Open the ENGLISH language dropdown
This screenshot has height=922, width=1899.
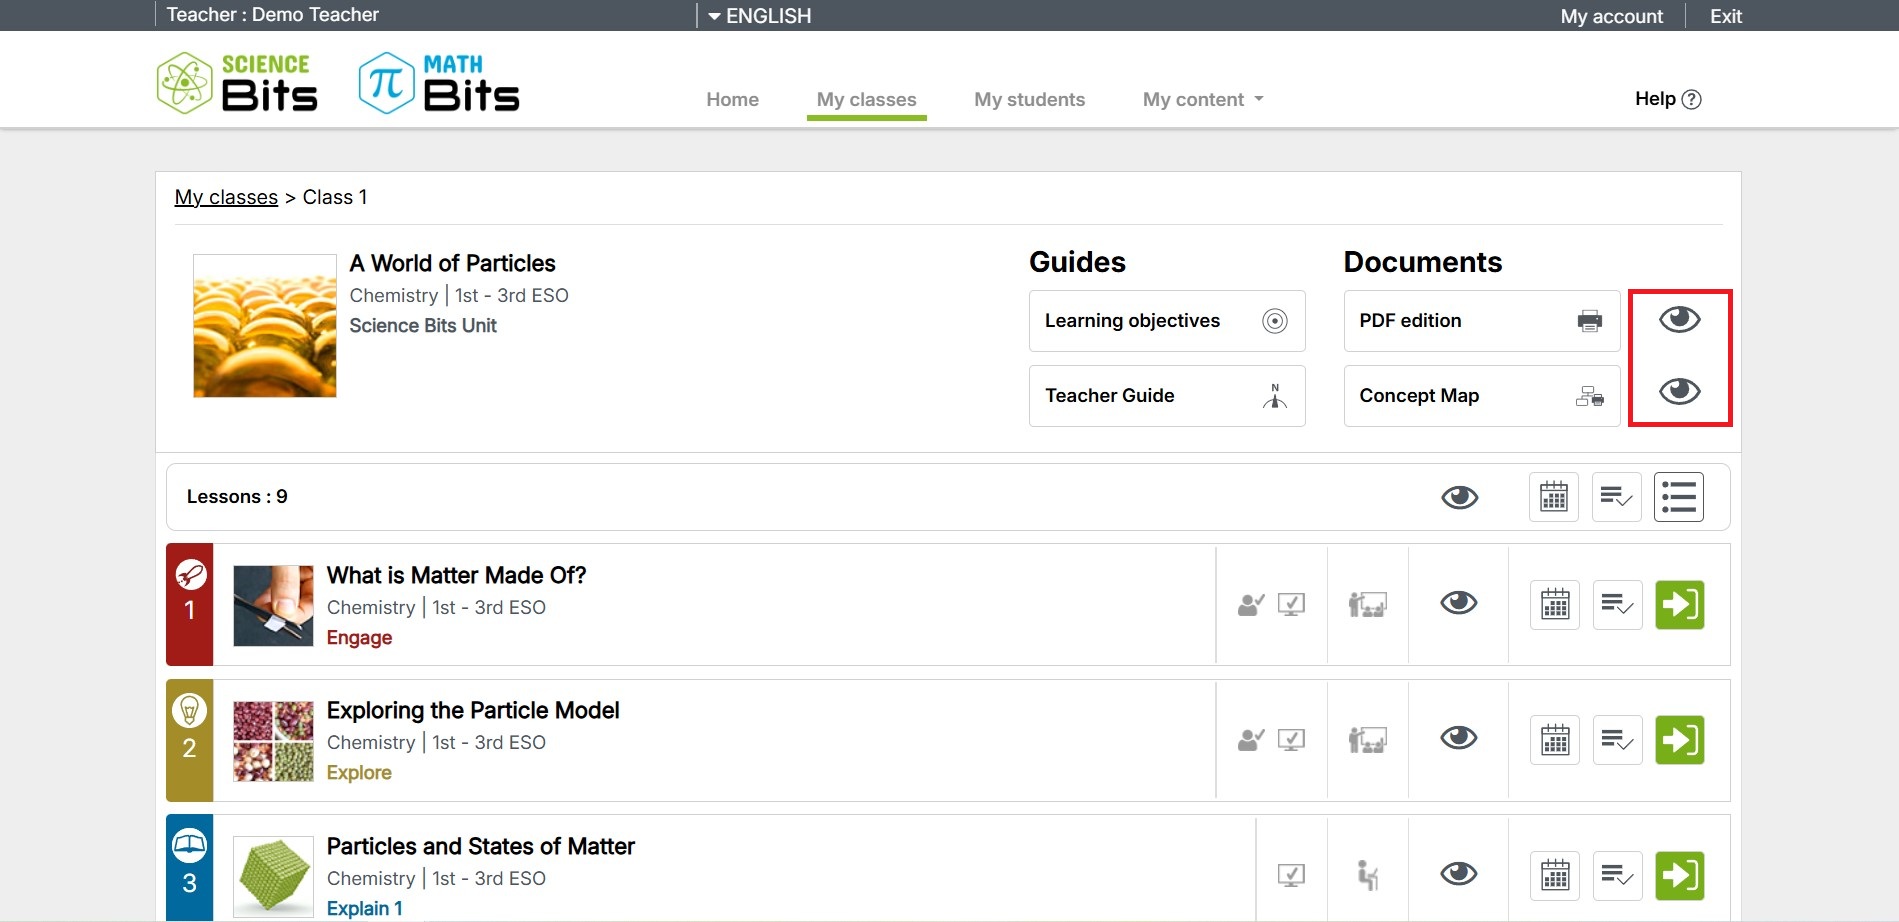tap(759, 16)
